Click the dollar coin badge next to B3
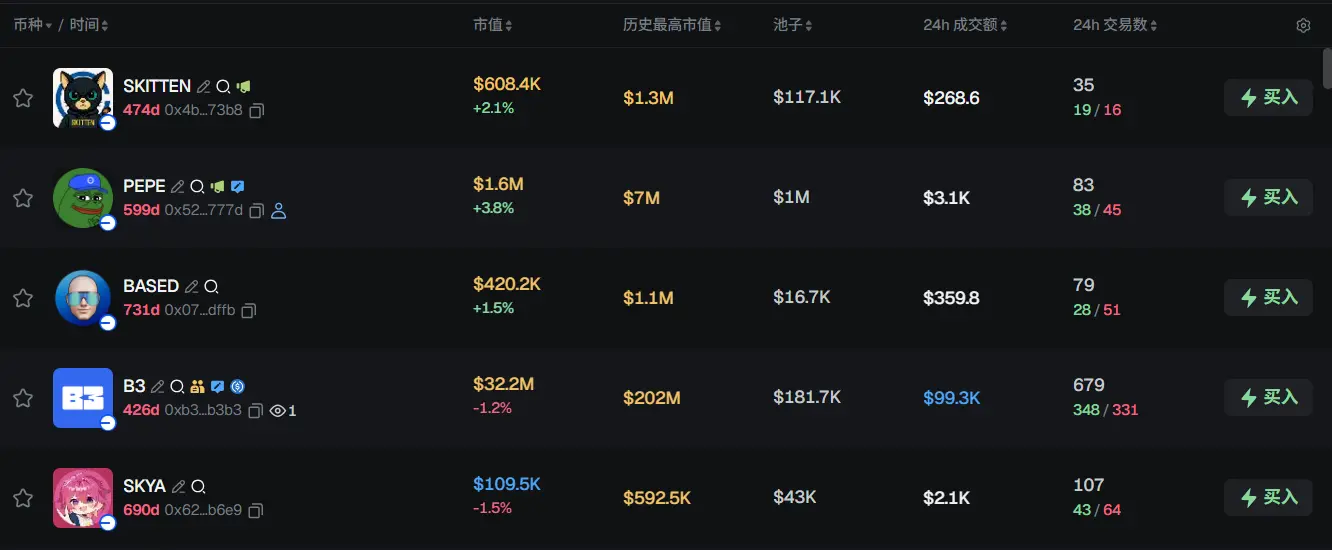This screenshot has height=550, width=1332. click(237, 387)
